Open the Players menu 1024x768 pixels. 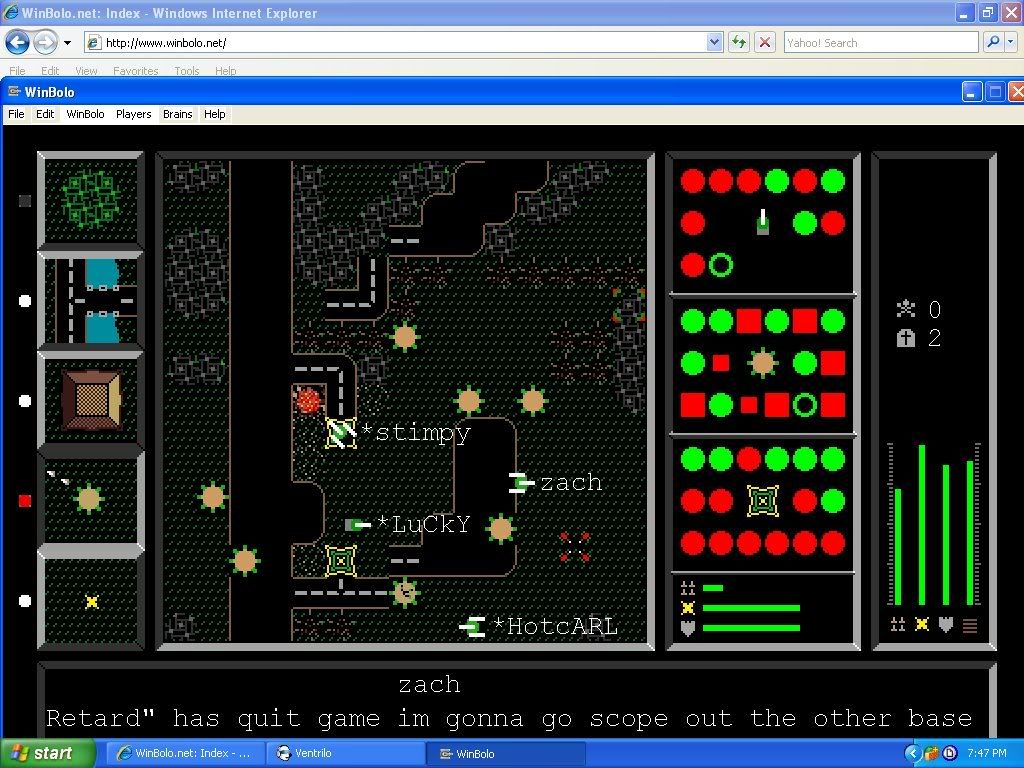(x=133, y=114)
